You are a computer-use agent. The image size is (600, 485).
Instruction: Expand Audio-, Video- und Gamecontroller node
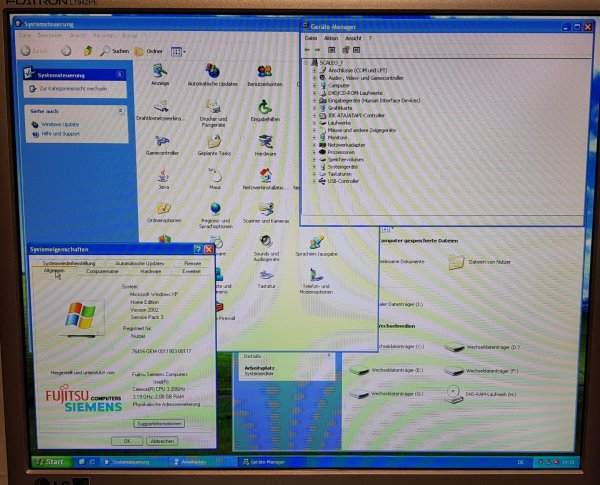[315, 78]
